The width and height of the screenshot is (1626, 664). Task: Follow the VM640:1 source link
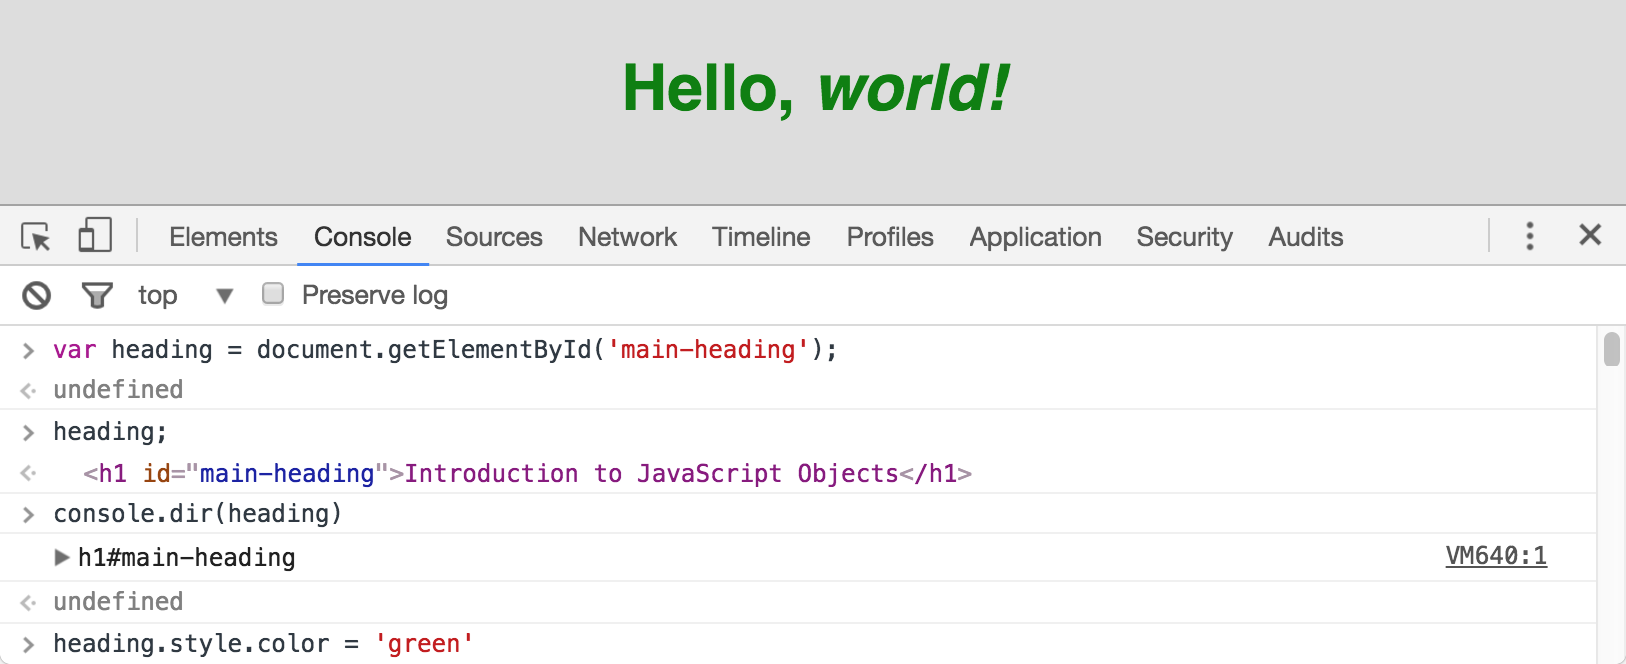tap(1496, 556)
